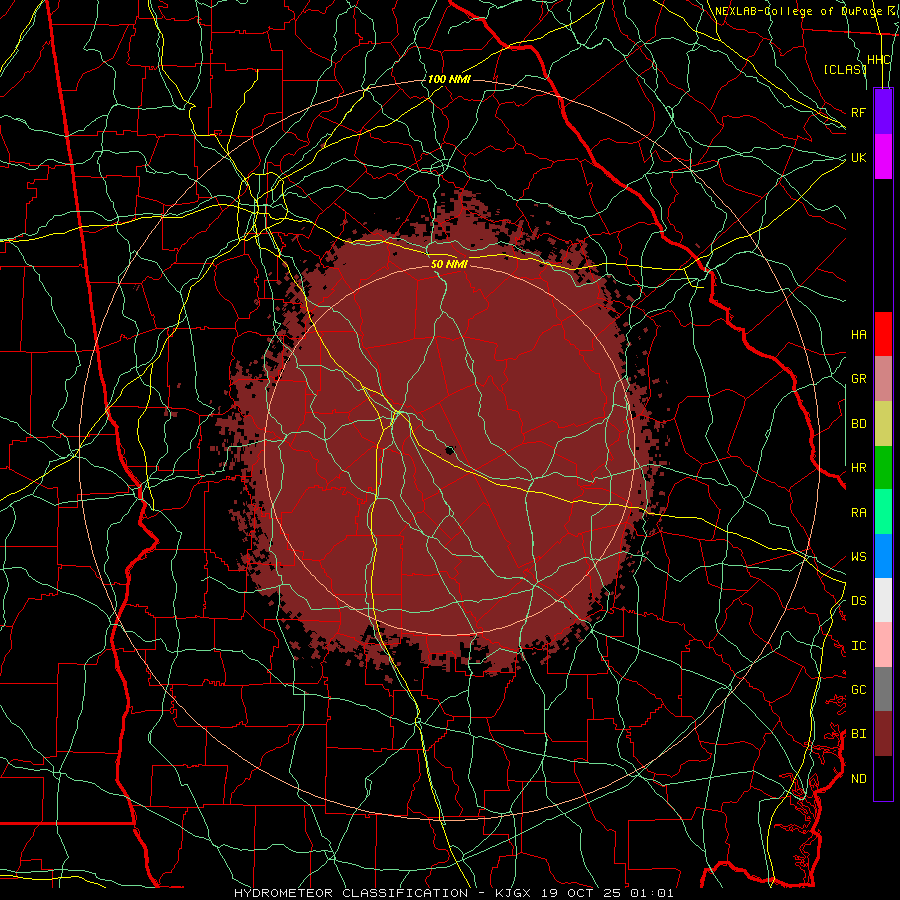Select the yellow BD legend swatch

coord(883,424)
